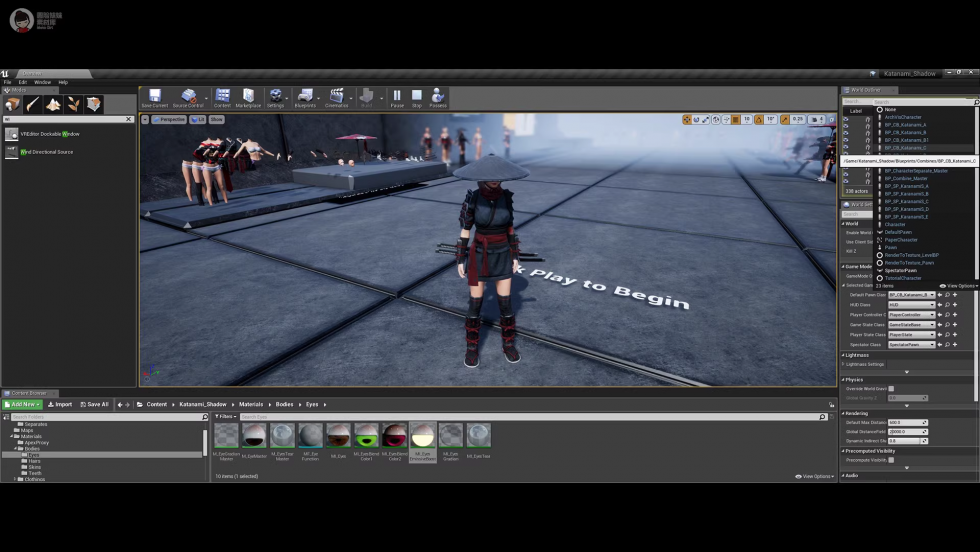Image resolution: width=980 pixels, height=552 pixels.
Task: Click the Dynamic Indirect Shadows value slider
Action: tap(908, 441)
